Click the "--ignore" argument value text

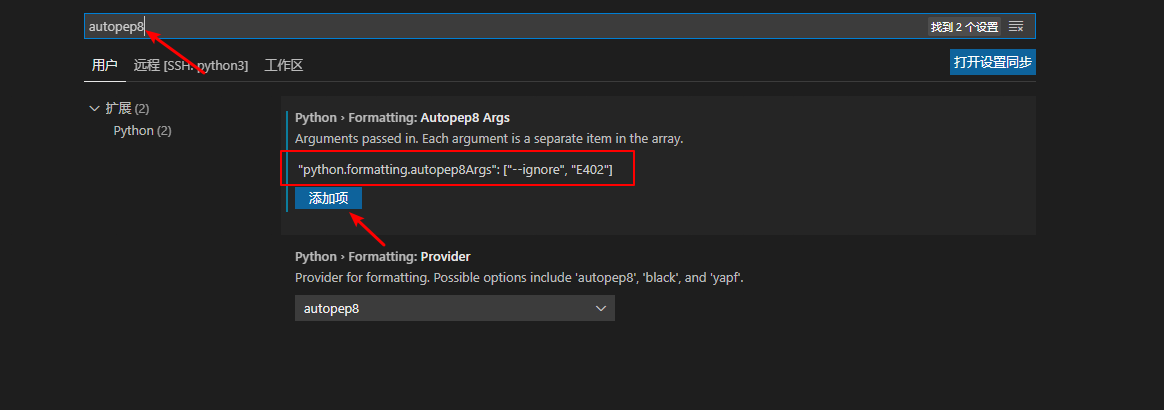[x=535, y=171]
